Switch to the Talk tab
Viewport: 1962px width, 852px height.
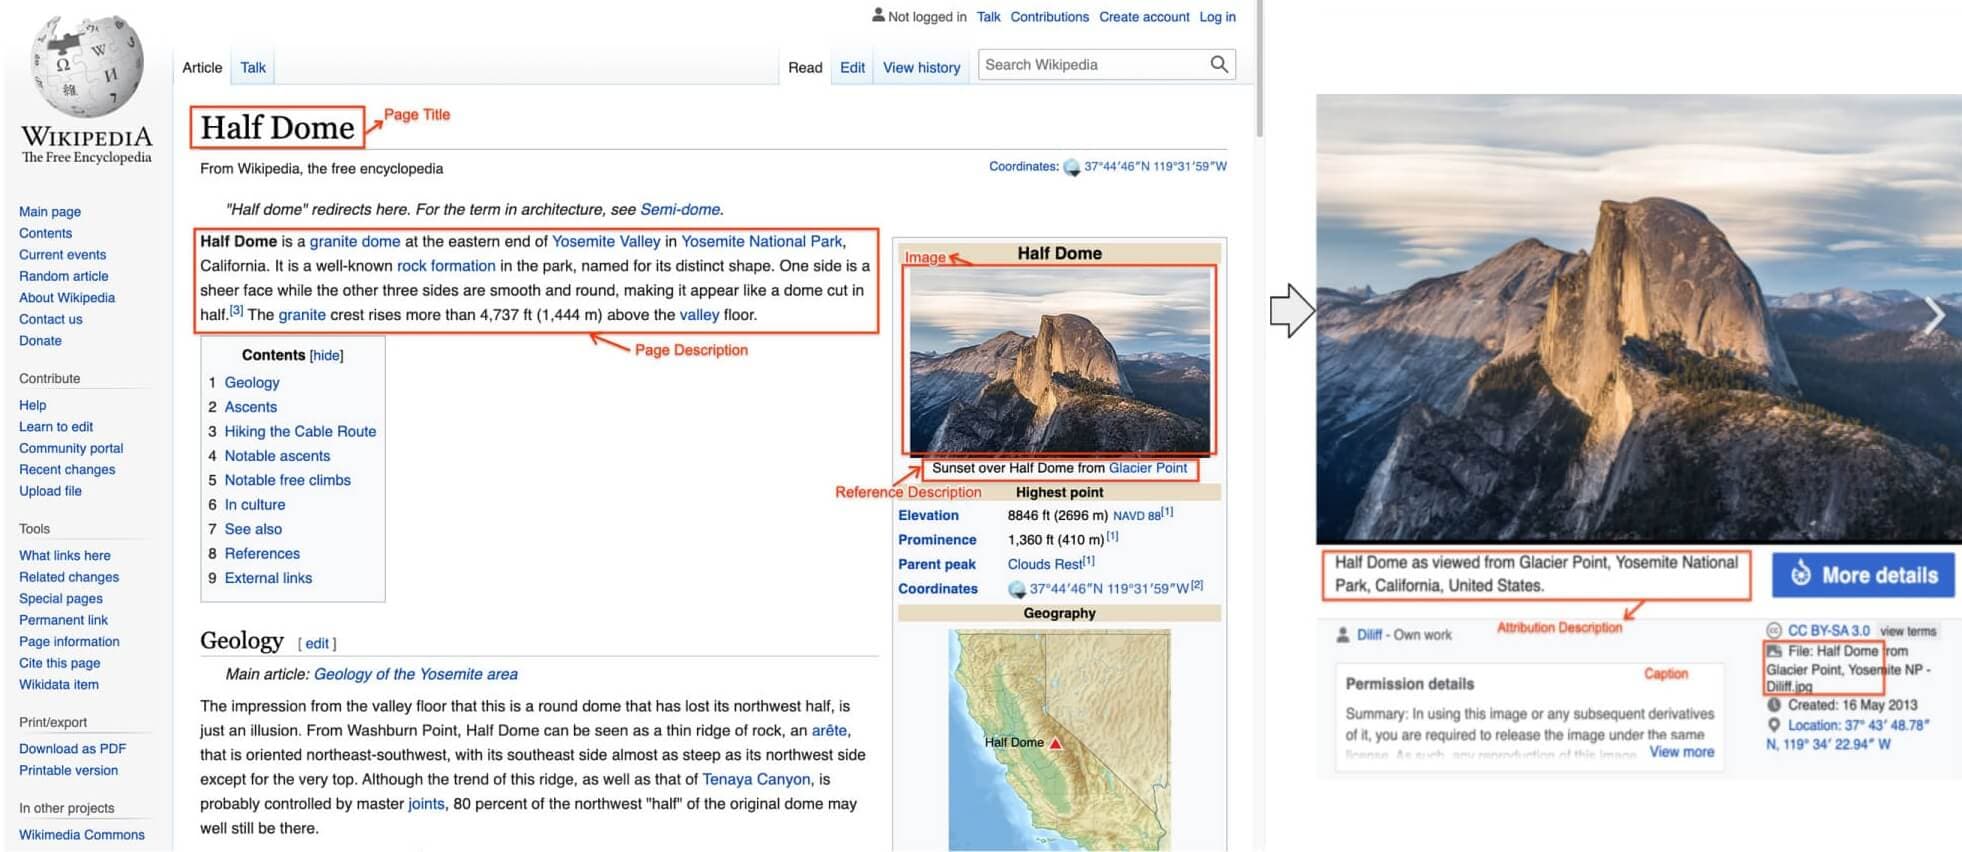tap(253, 68)
